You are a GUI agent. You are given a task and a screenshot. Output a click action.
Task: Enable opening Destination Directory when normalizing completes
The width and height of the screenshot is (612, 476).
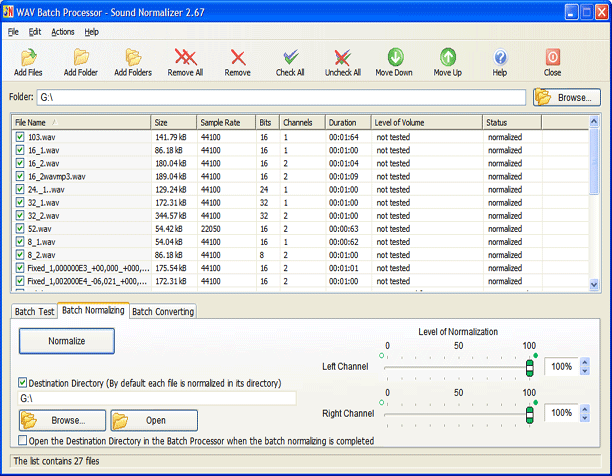click(23, 440)
